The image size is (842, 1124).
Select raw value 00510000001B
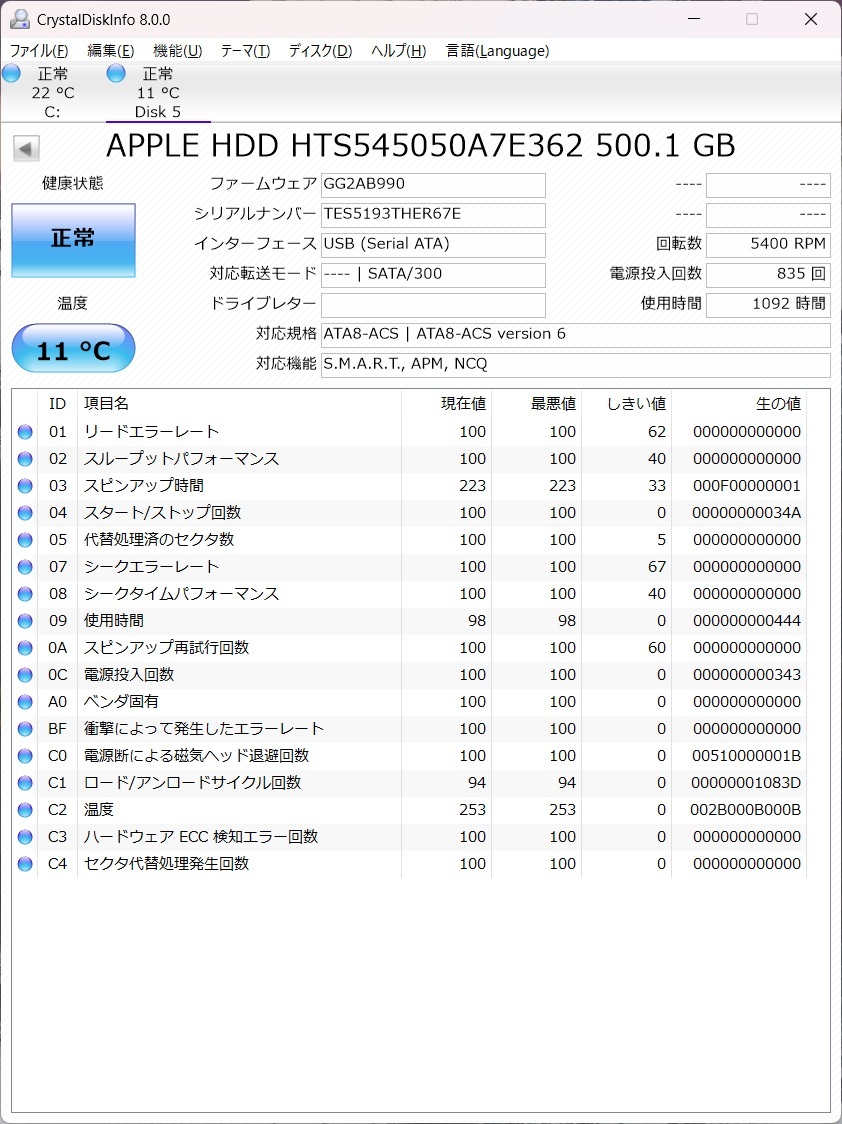tap(747, 756)
